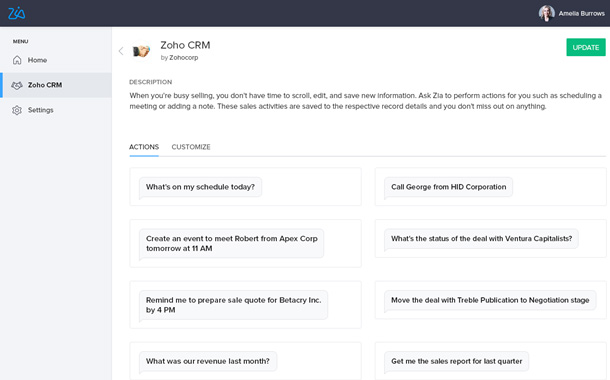Select "Get me the sales report" action
The height and width of the screenshot is (380, 610).
(x=456, y=361)
